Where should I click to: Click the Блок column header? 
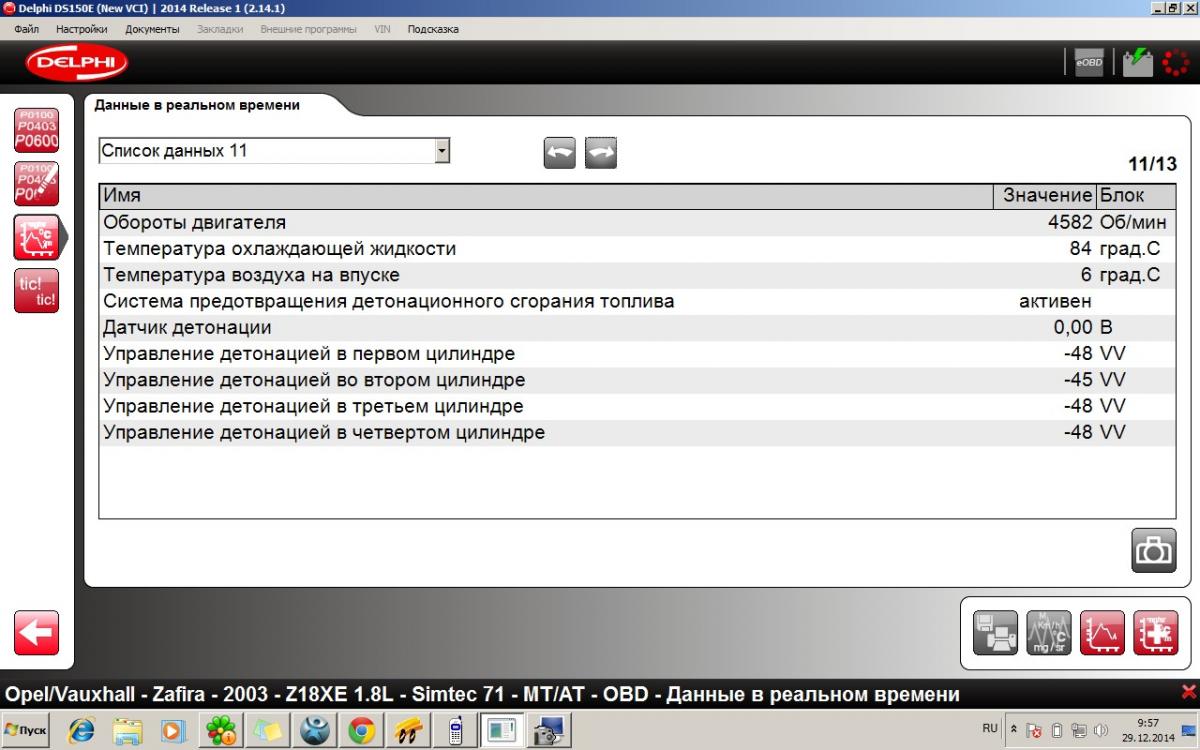tap(1137, 196)
